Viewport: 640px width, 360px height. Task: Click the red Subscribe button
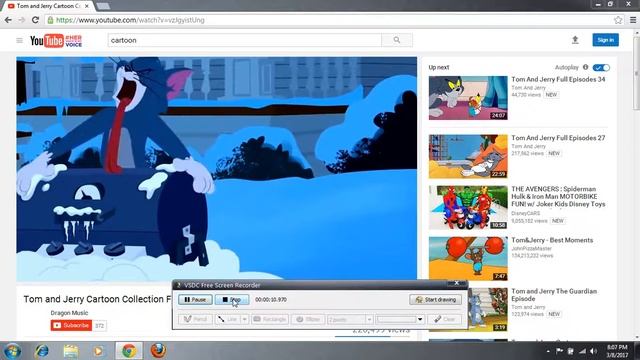[71, 325]
